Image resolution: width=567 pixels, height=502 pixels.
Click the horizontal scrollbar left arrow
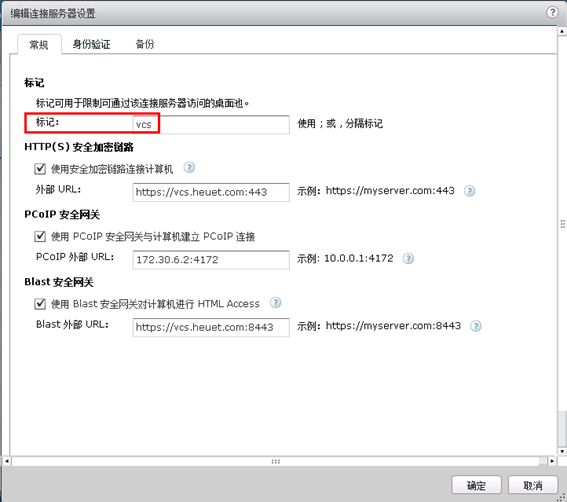pos(7,461)
